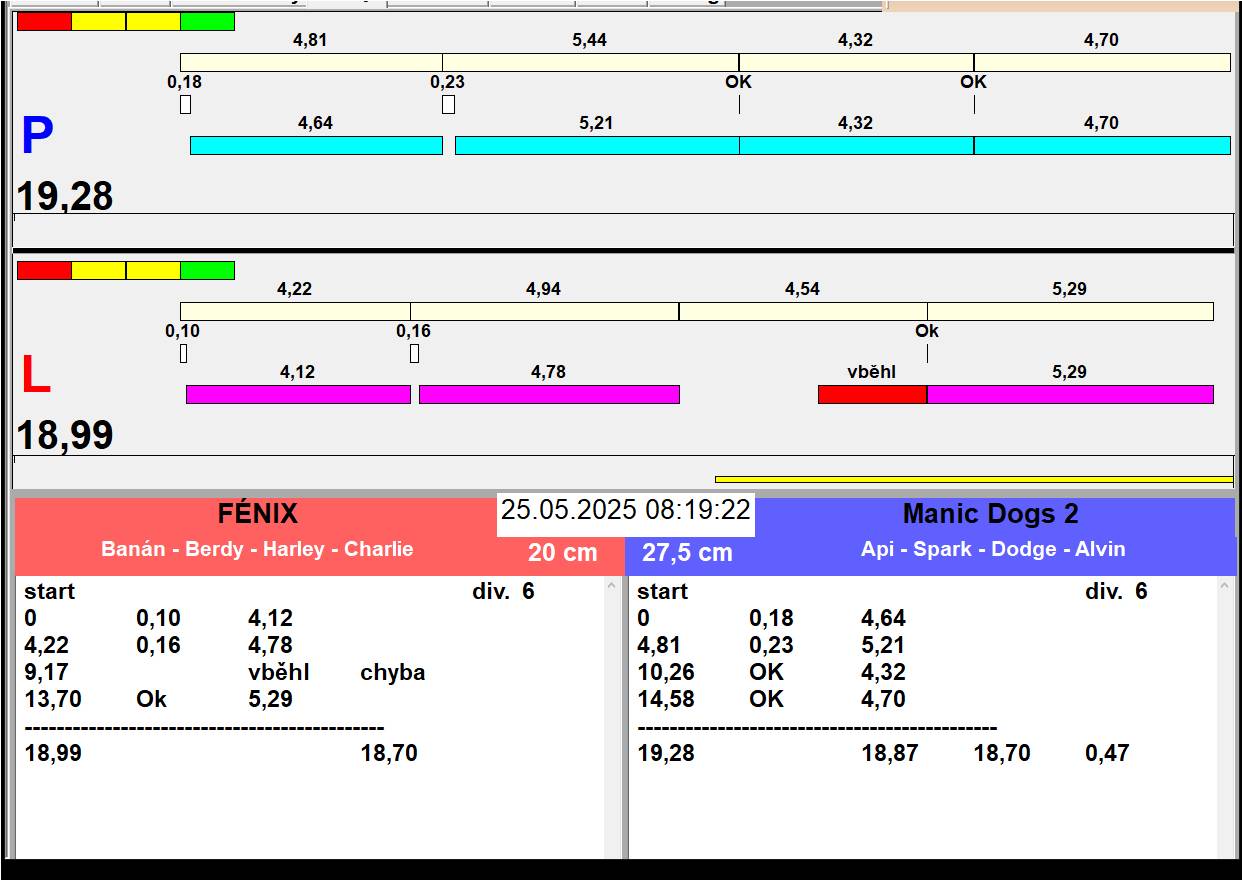Click lane L yellow light beside the red light
This screenshot has width=1242, height=880.
click(99, 271)
